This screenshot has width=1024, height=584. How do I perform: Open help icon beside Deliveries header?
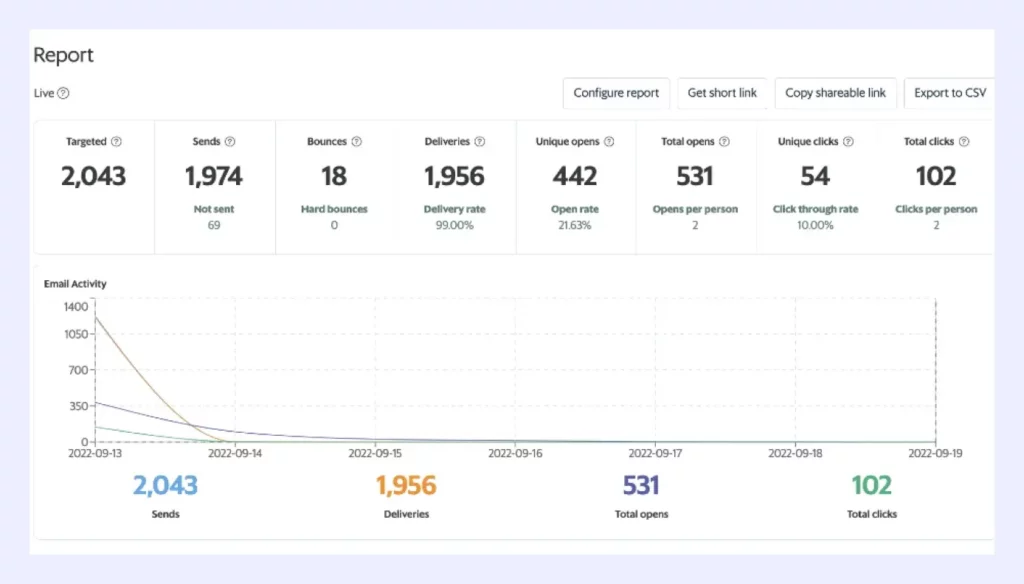click(480, 142)
